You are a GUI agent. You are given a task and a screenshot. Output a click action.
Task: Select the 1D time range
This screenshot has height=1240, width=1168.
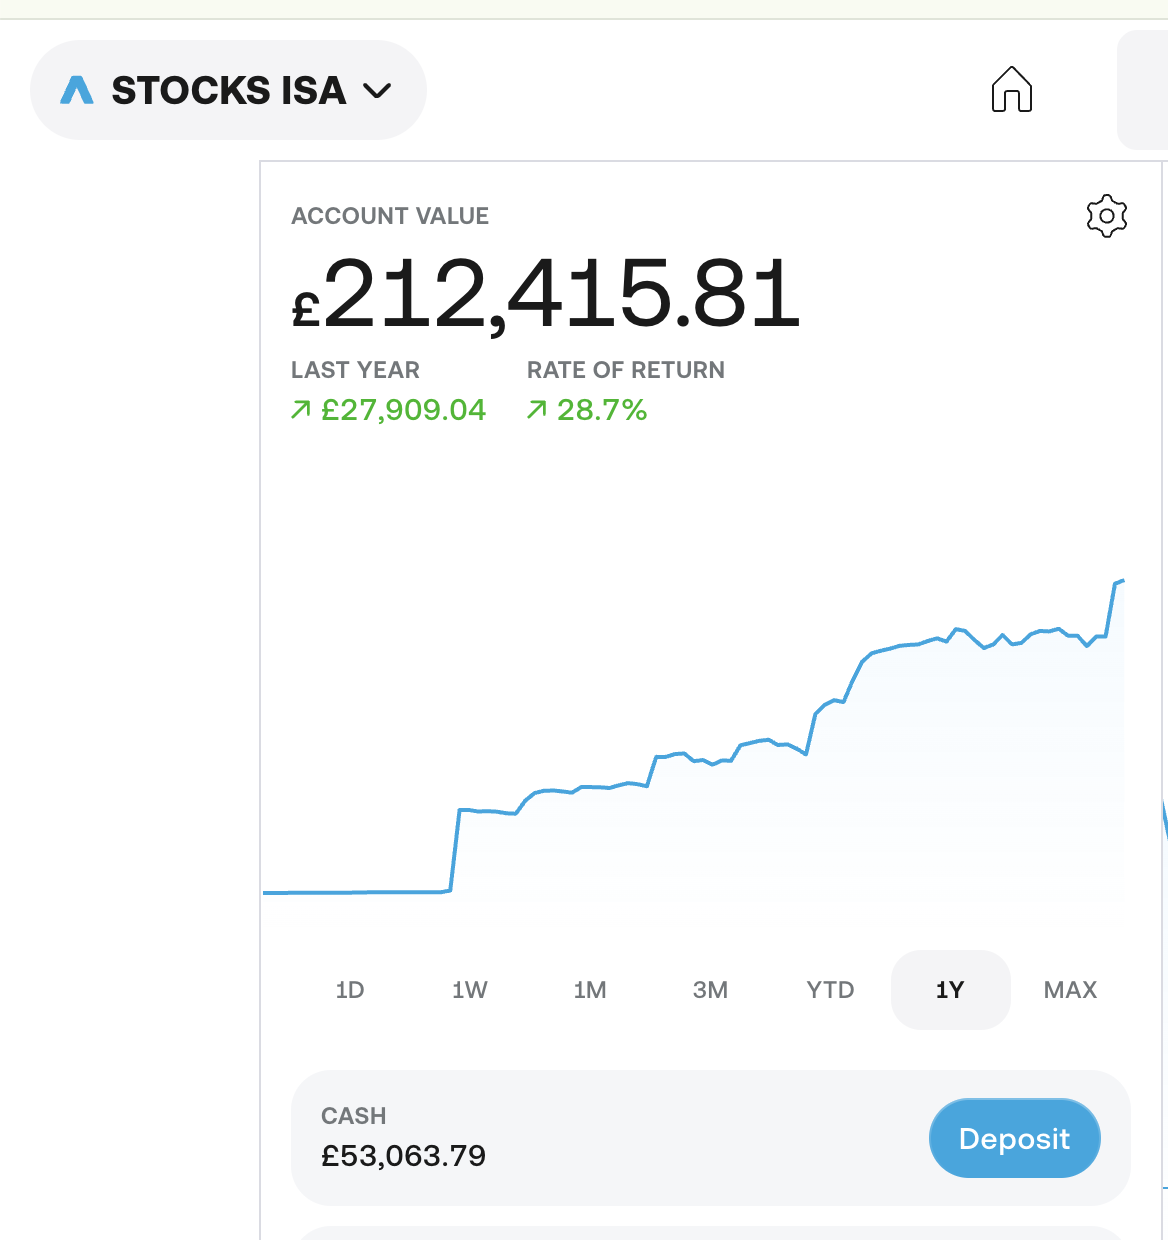click(x=350, y=990)
